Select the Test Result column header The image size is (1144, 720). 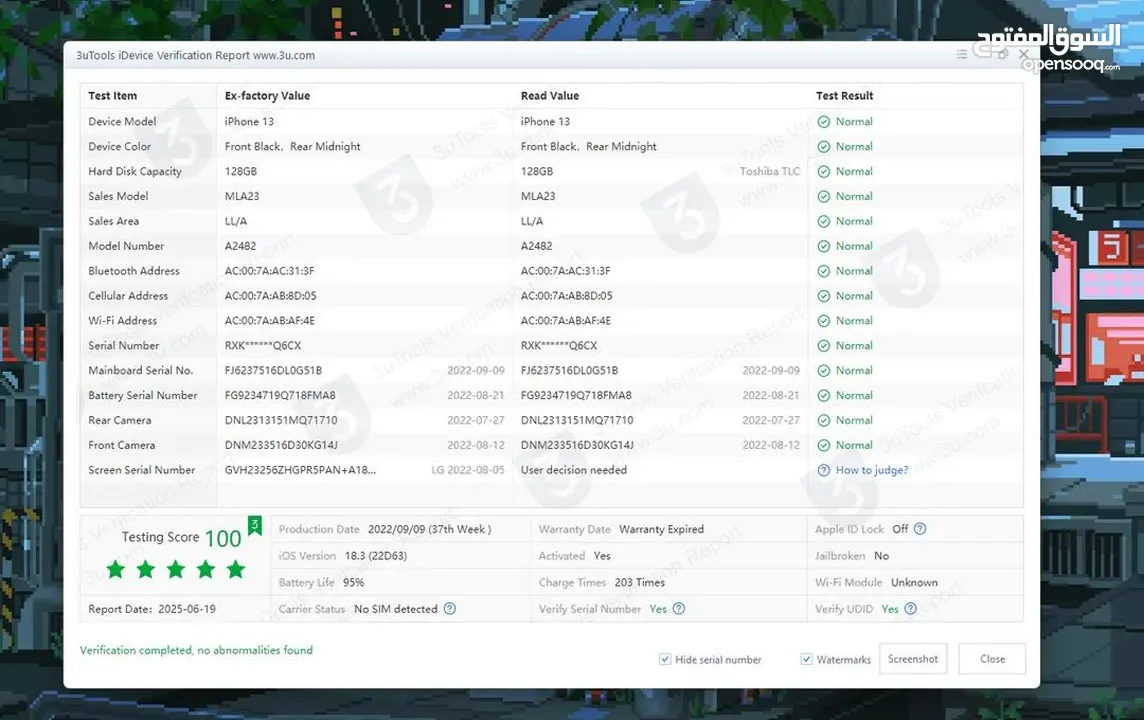pyautogui.click(x=844, y=96)
